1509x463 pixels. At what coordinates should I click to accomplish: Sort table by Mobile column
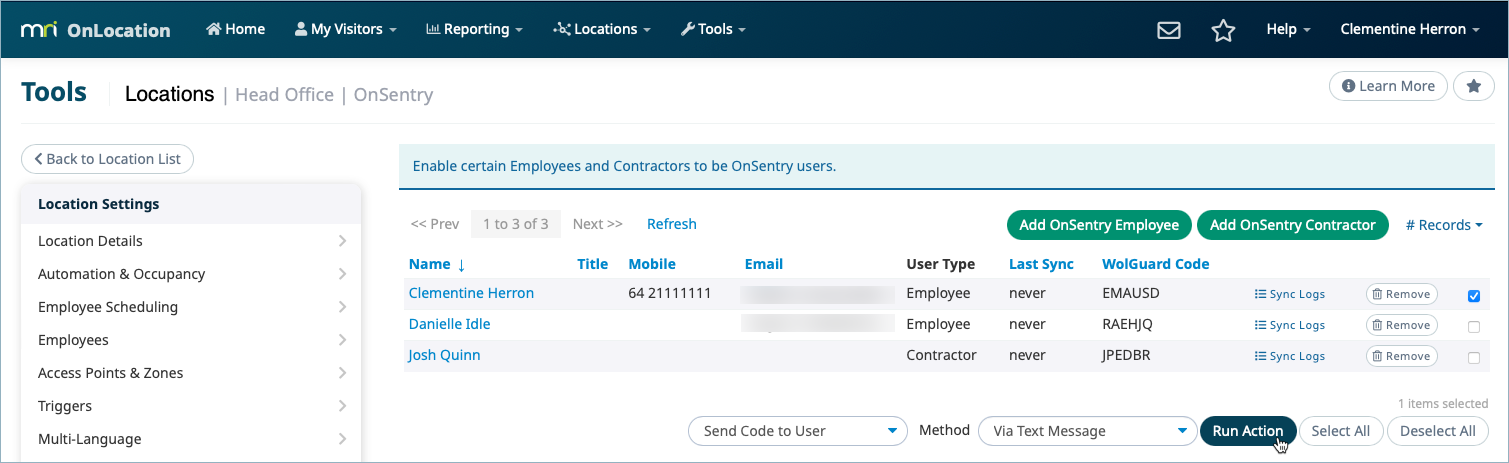[652, 264]
